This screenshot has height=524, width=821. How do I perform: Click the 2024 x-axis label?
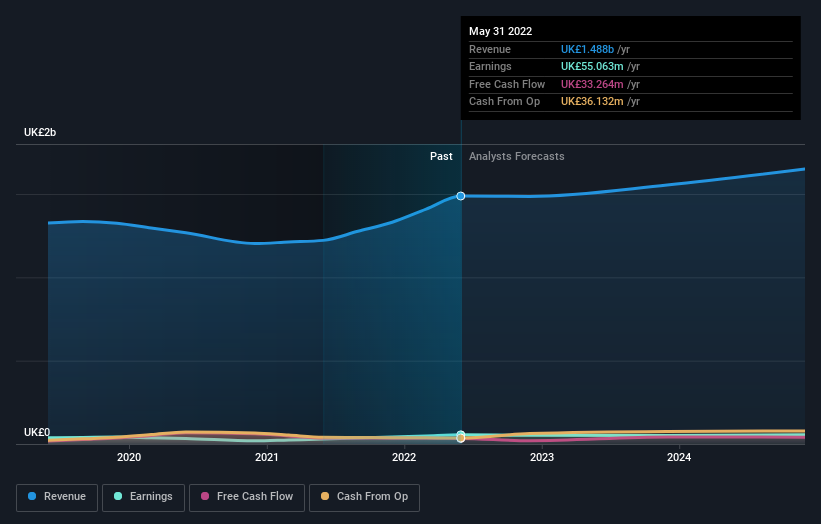(679, 457)
